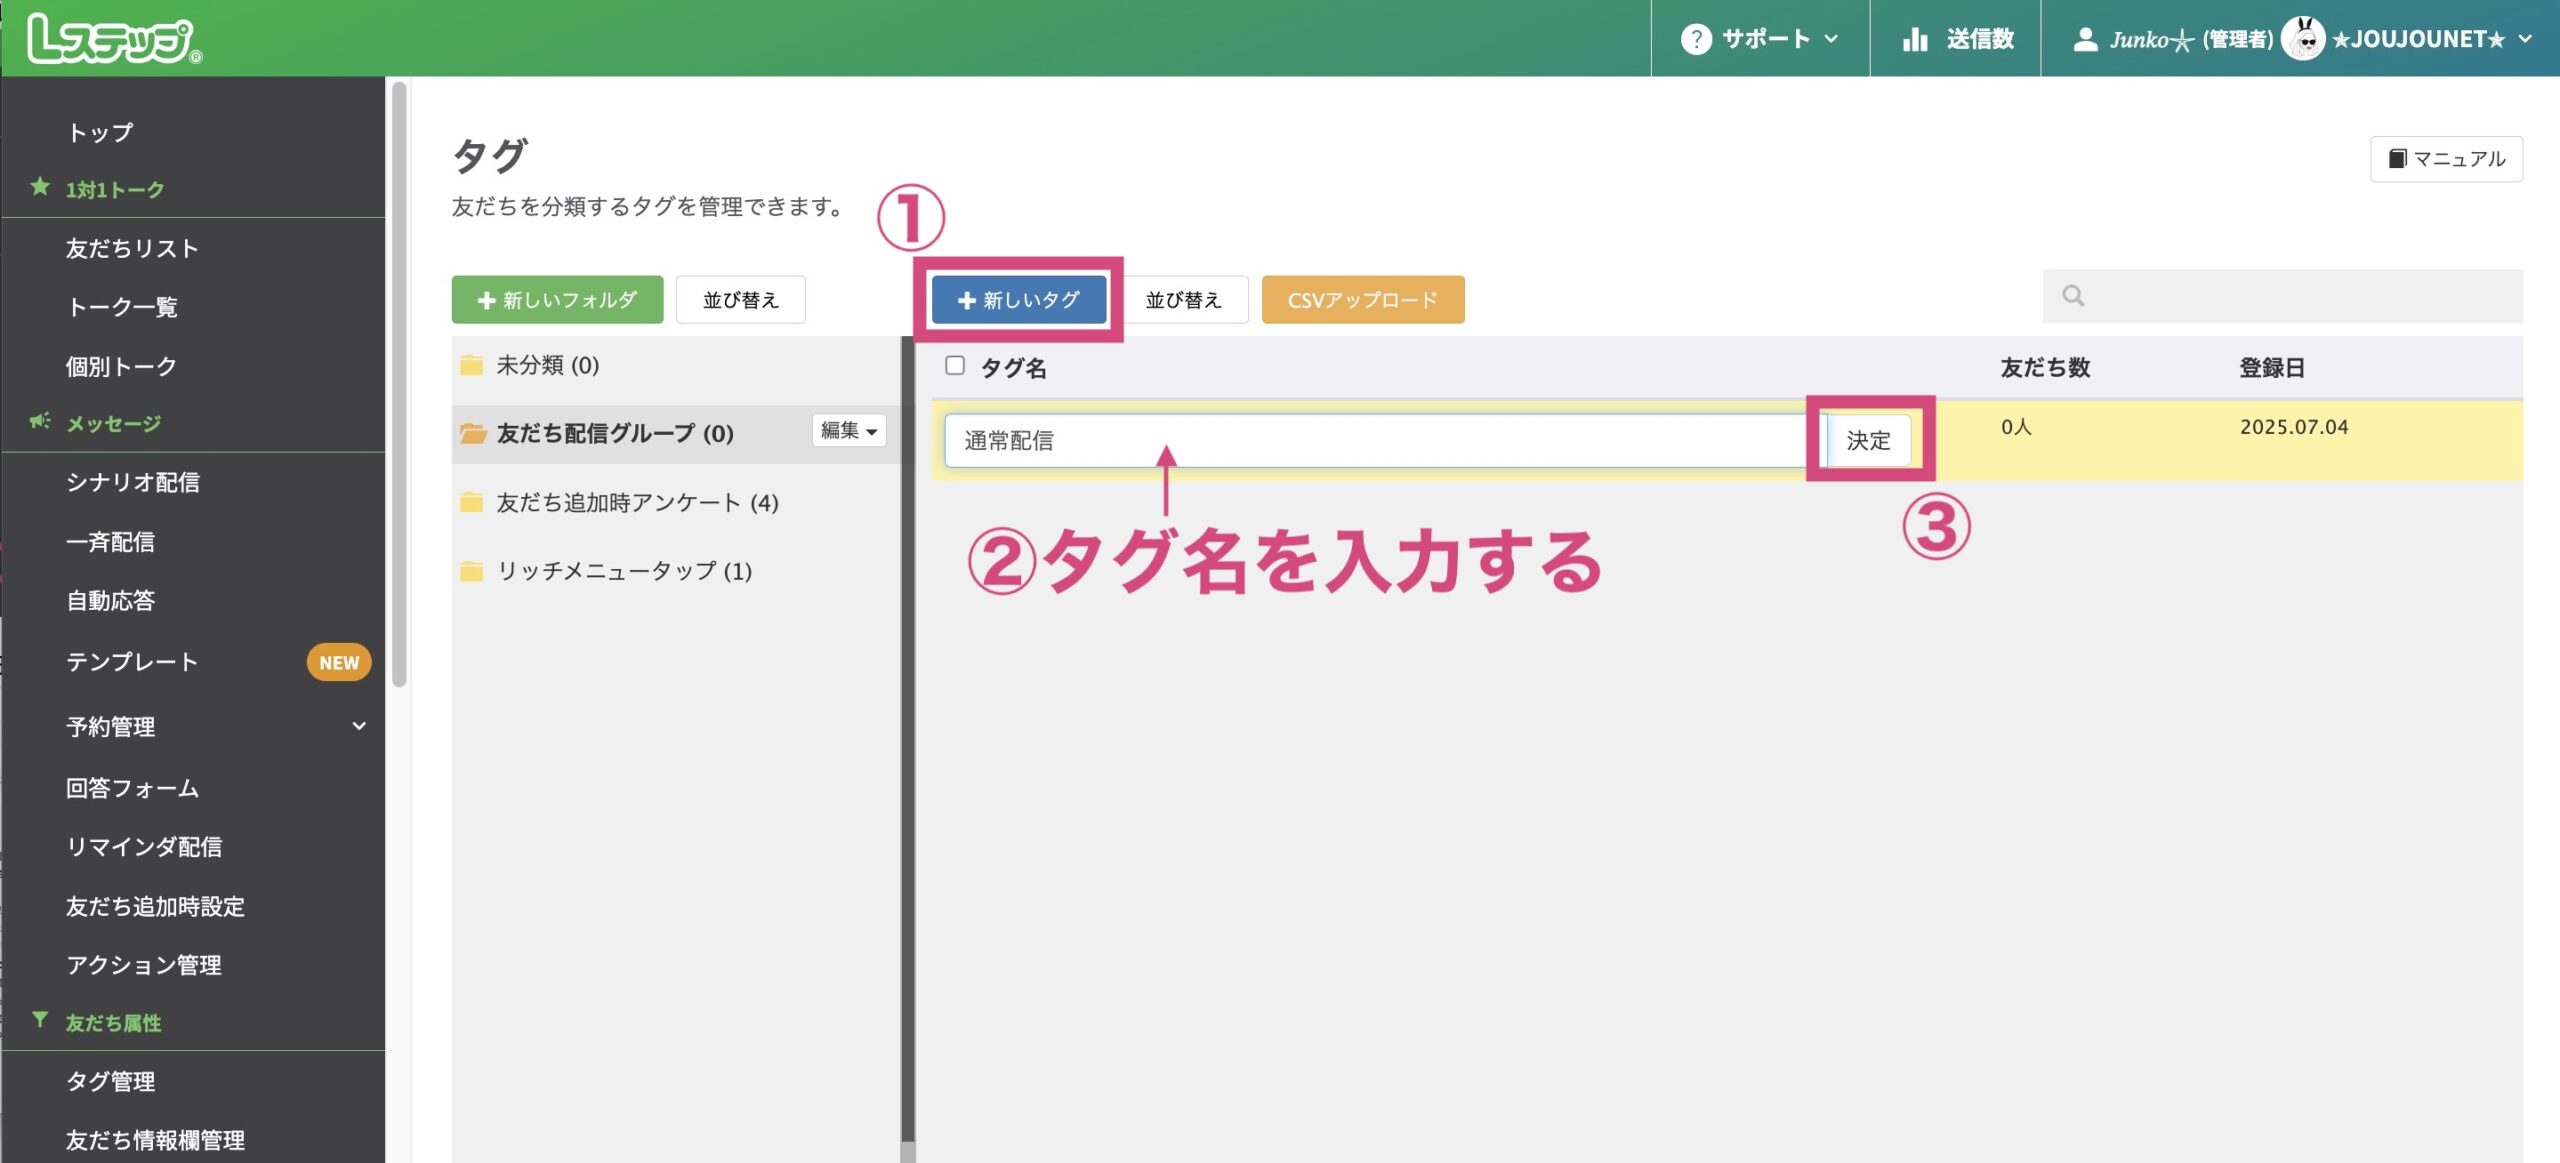Click the star icon beside 1対1トーク

(x=40, y=187)
